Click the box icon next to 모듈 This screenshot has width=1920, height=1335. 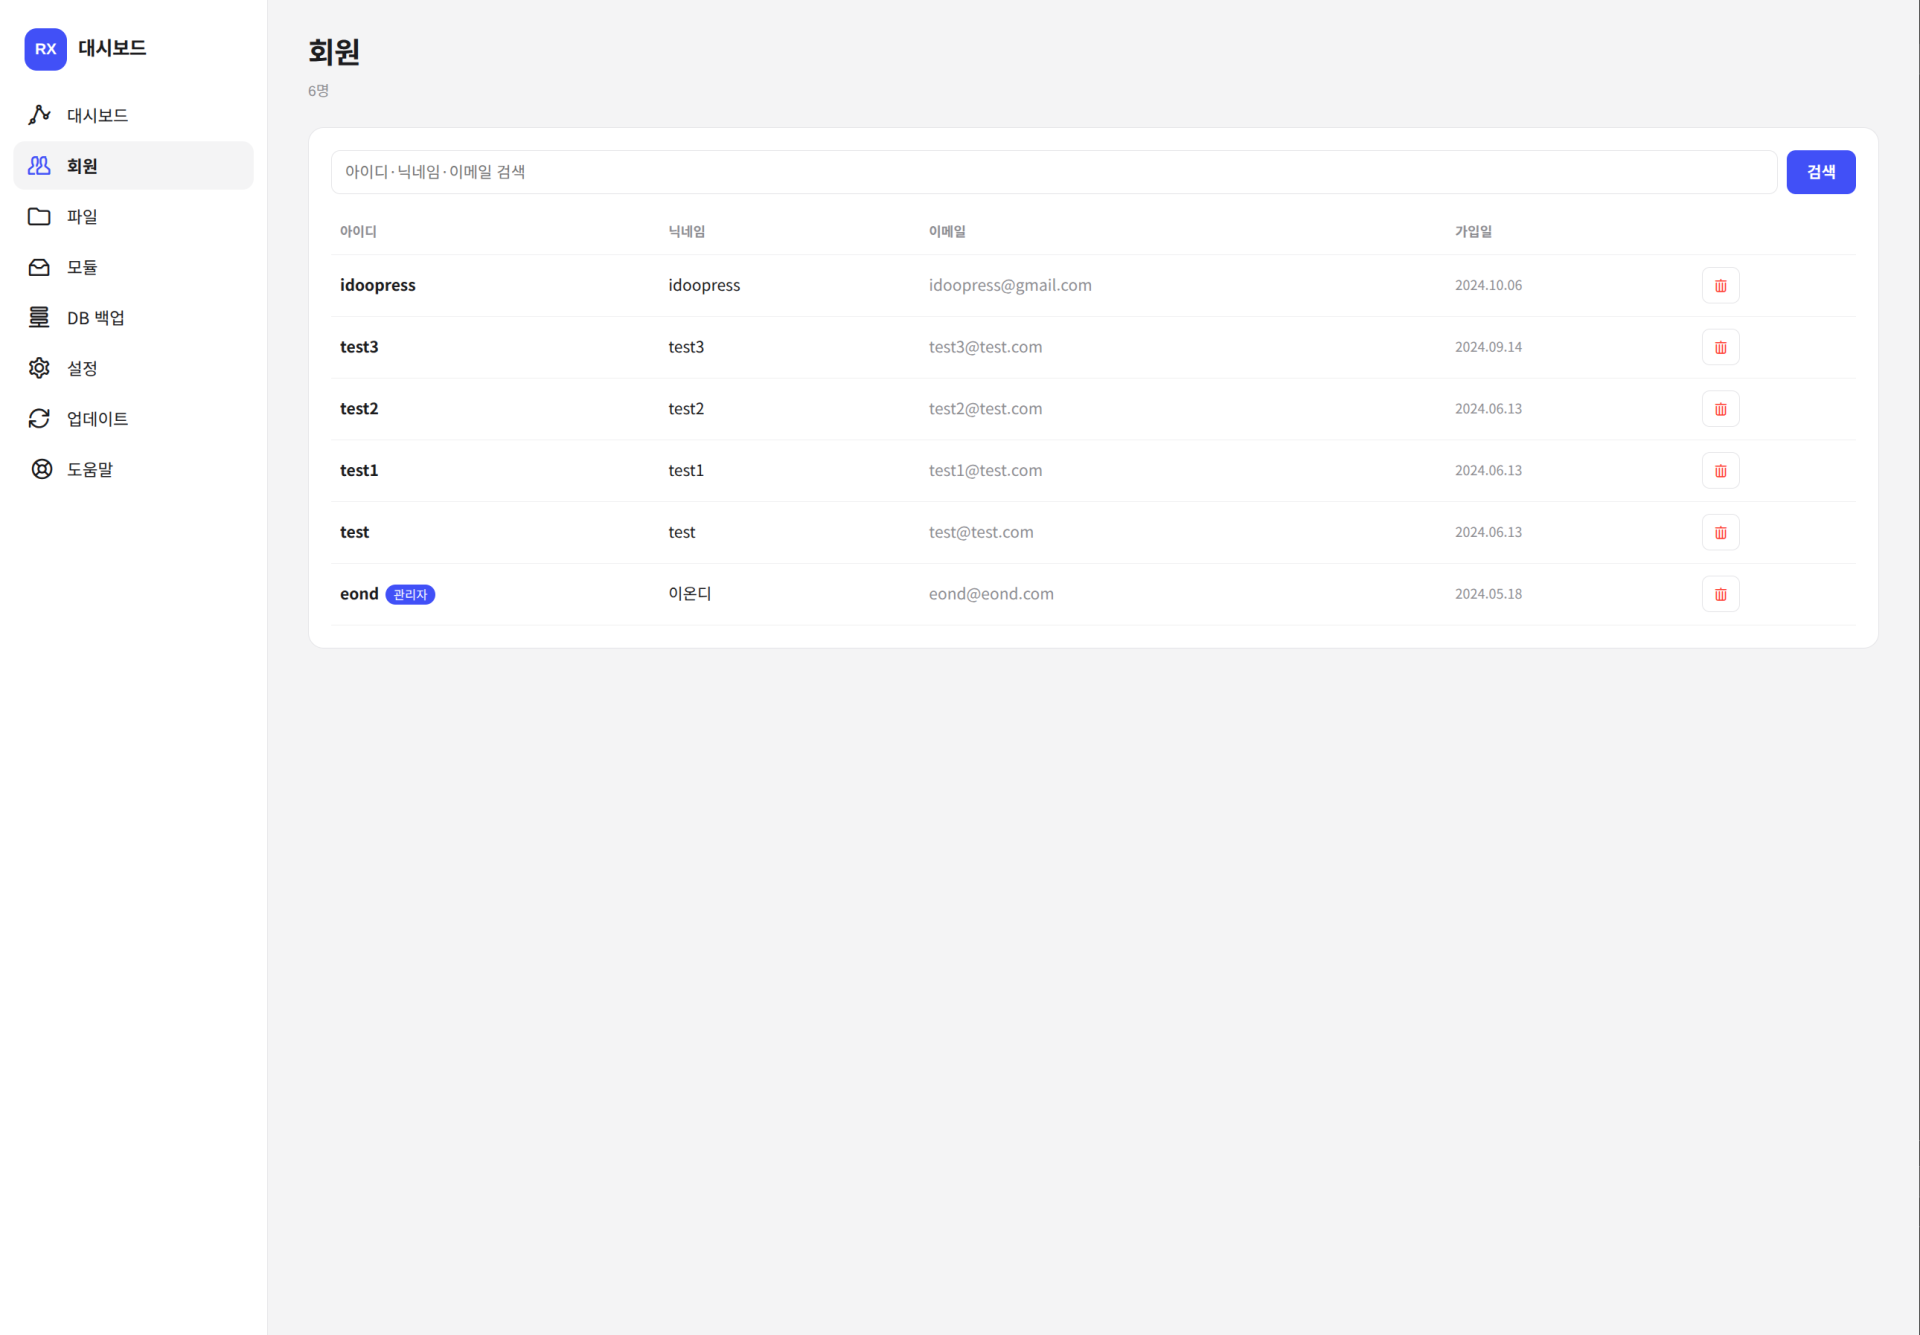[39, 267]
